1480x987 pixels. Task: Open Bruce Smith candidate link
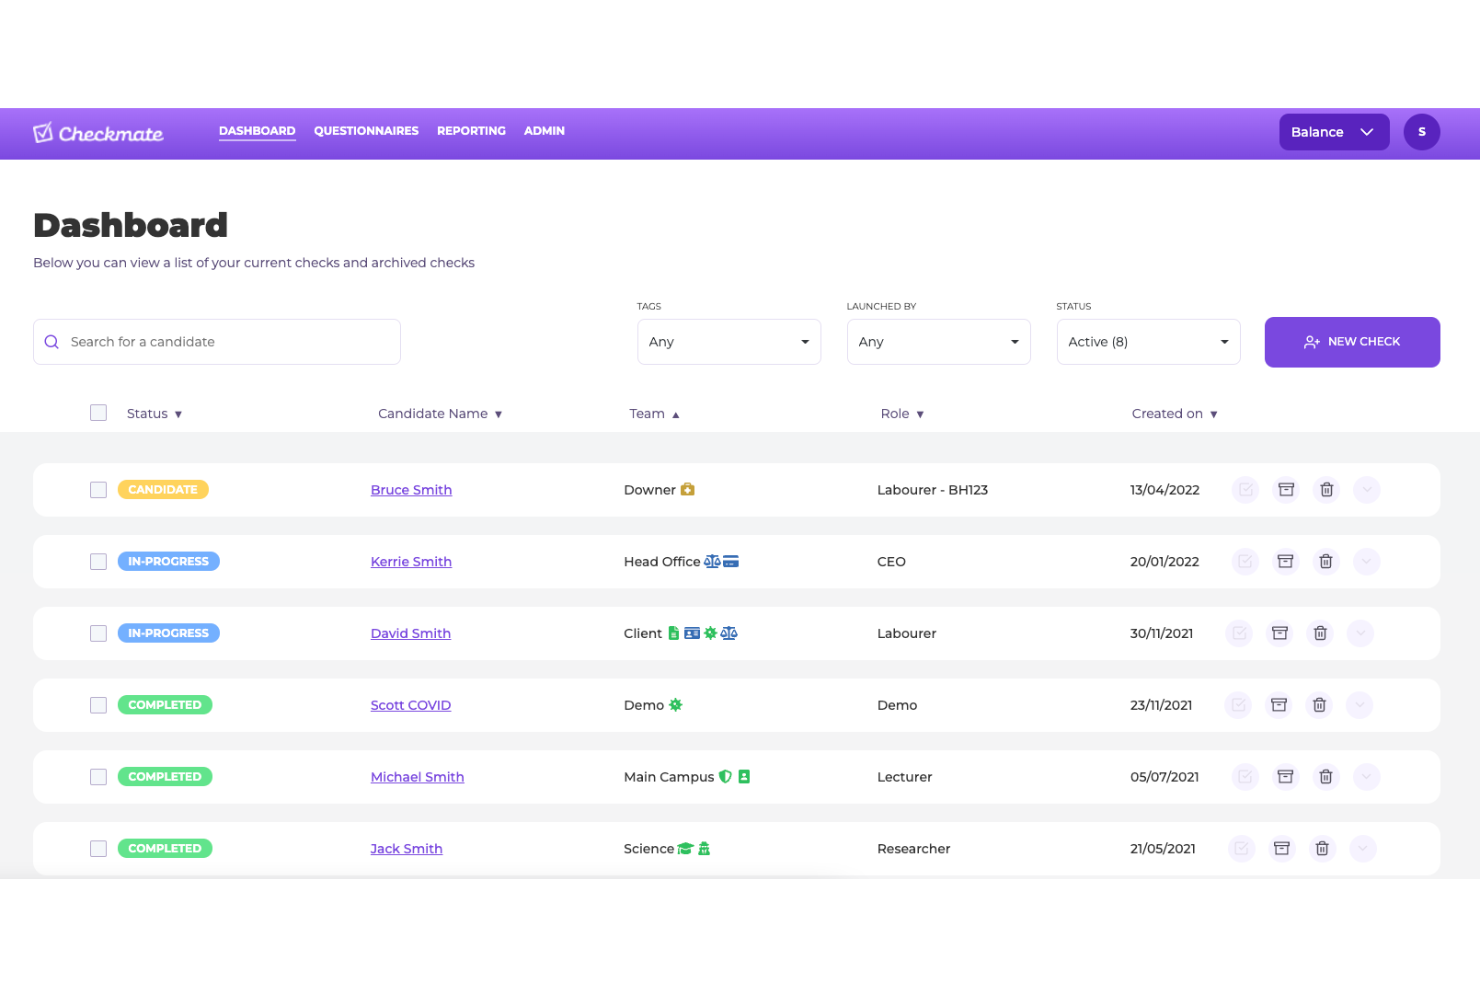(x=411, y=490)
